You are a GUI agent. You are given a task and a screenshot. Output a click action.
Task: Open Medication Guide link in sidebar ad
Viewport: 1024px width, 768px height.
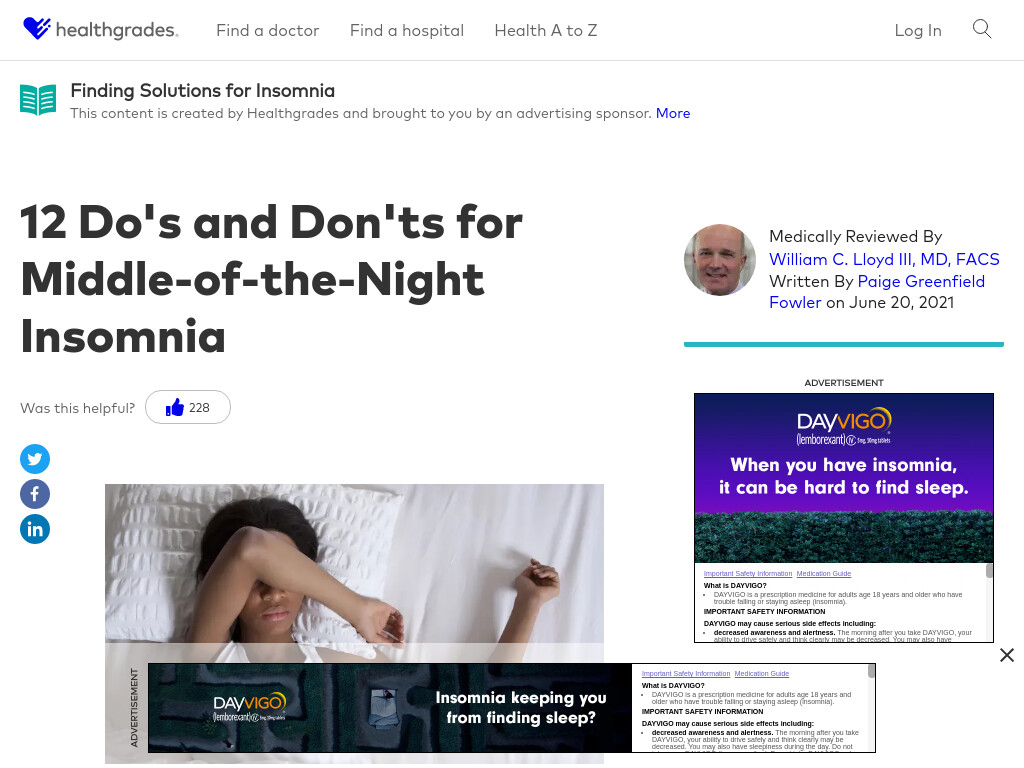(824, 573)
